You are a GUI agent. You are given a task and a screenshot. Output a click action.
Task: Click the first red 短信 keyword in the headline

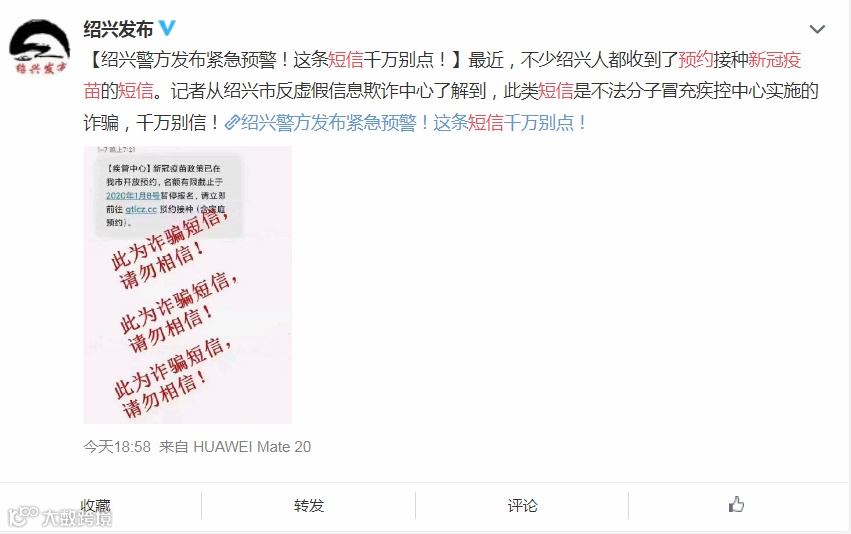[x=346, y=60]
